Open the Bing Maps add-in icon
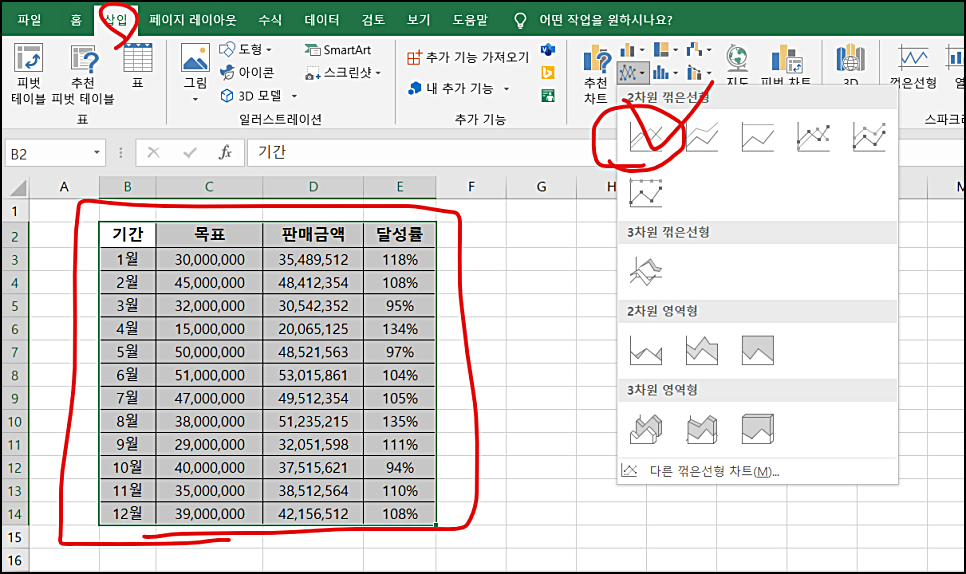This screenshot has width=966, height=574. 548,73
